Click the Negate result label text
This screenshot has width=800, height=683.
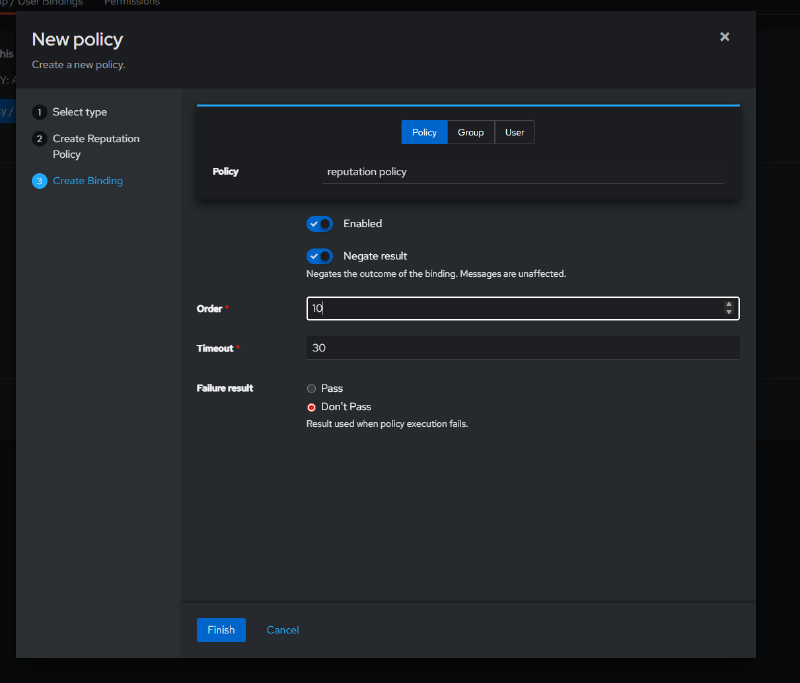click(x=375, y=256)
